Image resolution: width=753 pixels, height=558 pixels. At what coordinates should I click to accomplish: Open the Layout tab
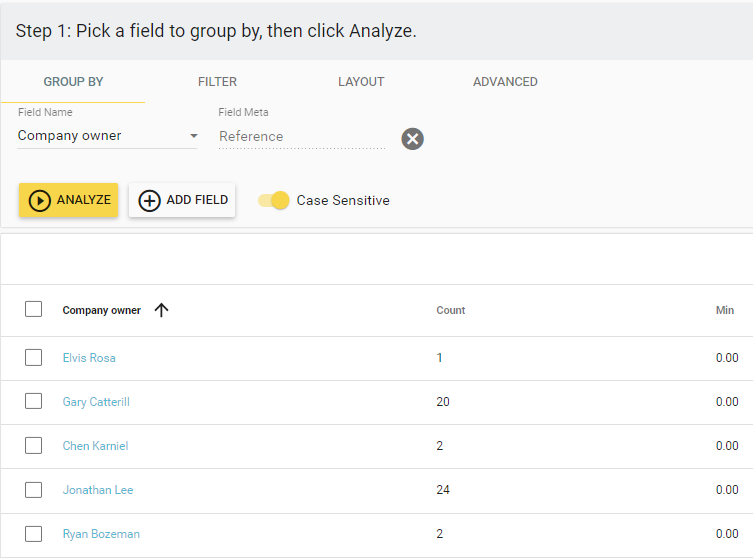(x=361, y=82)
